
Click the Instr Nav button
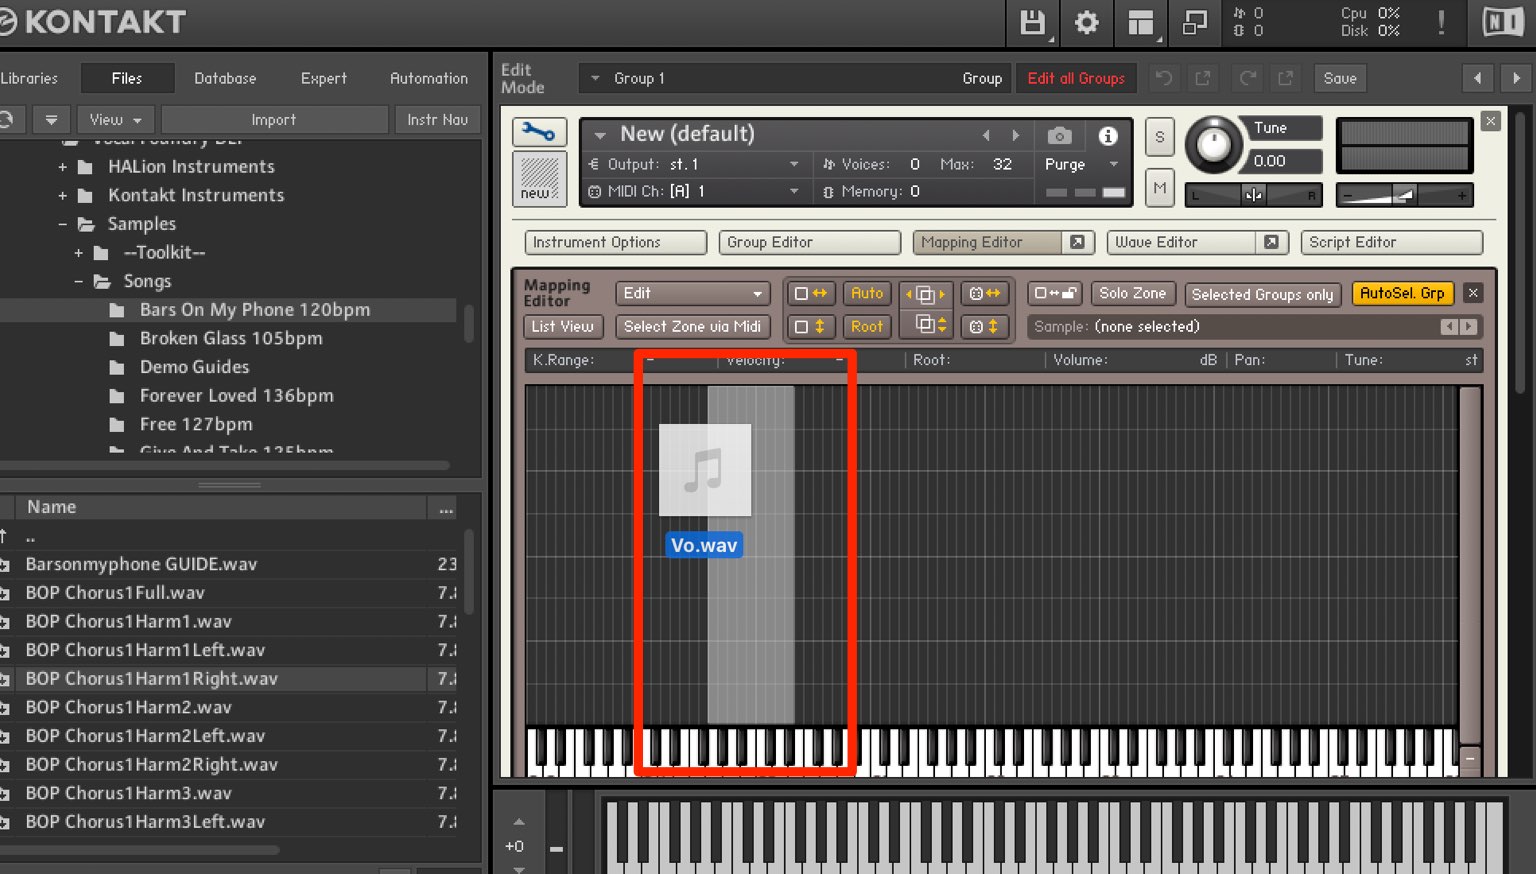438,120
